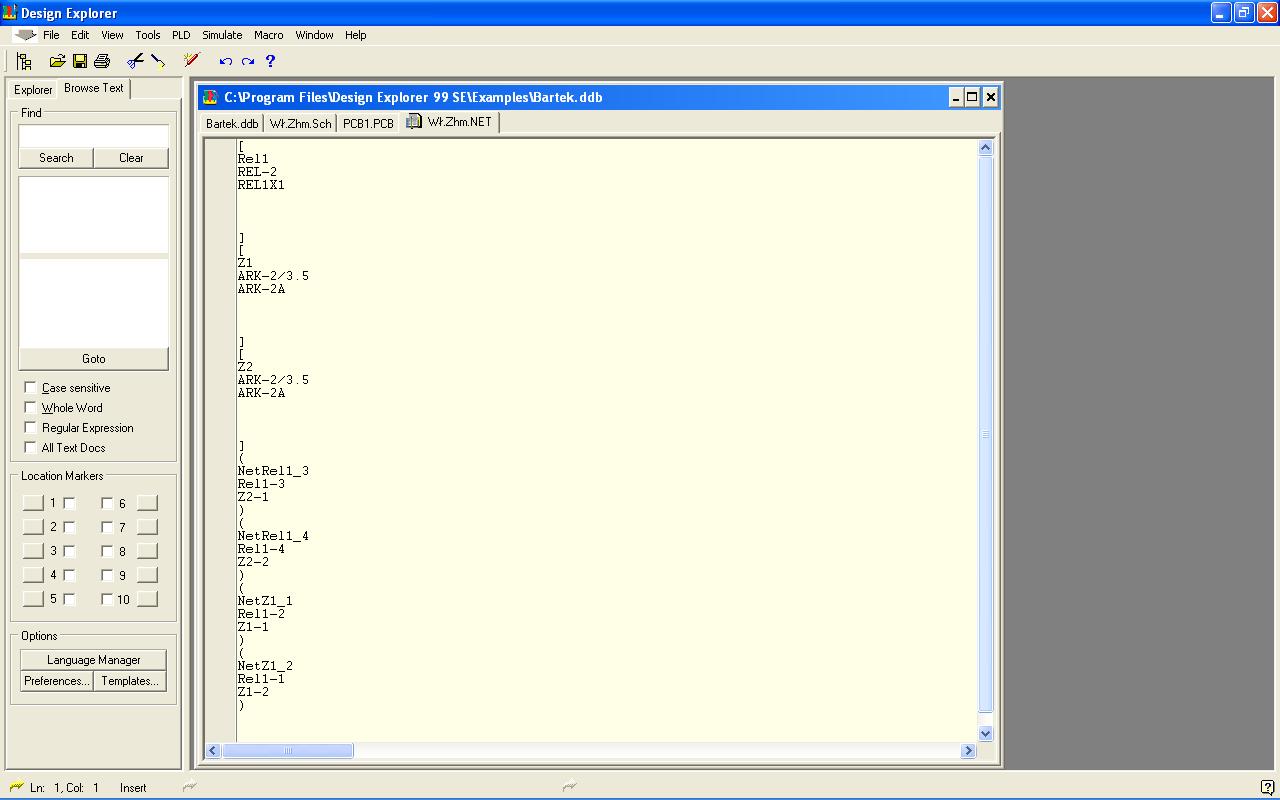Click the blank button right of marker 9
Screen dimensions: 1280x800
[147, 575]
